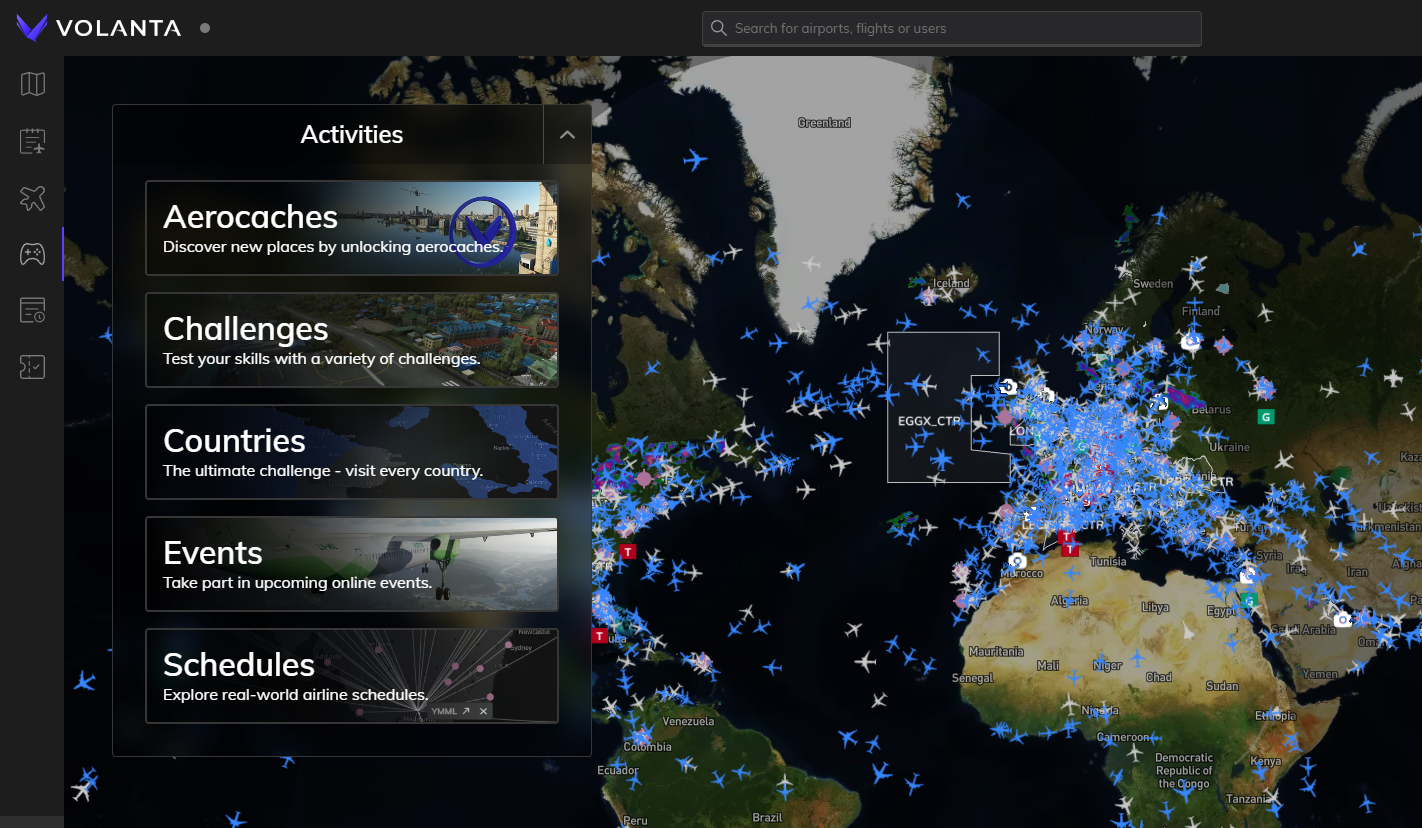The width and height of the screenshot is (1422, 828).
Task: Click the Mauritania map label
Action: (x=995, y=651)
